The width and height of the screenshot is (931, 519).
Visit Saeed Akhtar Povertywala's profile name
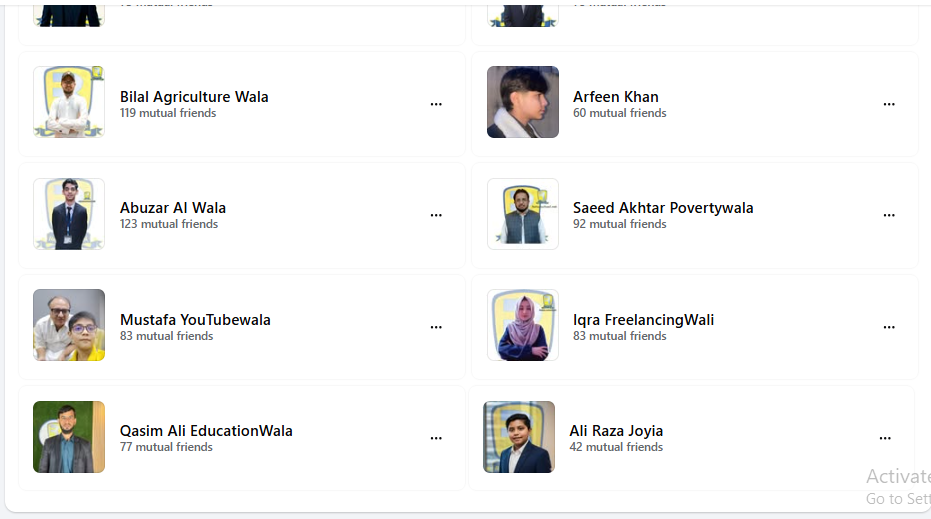pyautogui.click(x=663, y=208)
